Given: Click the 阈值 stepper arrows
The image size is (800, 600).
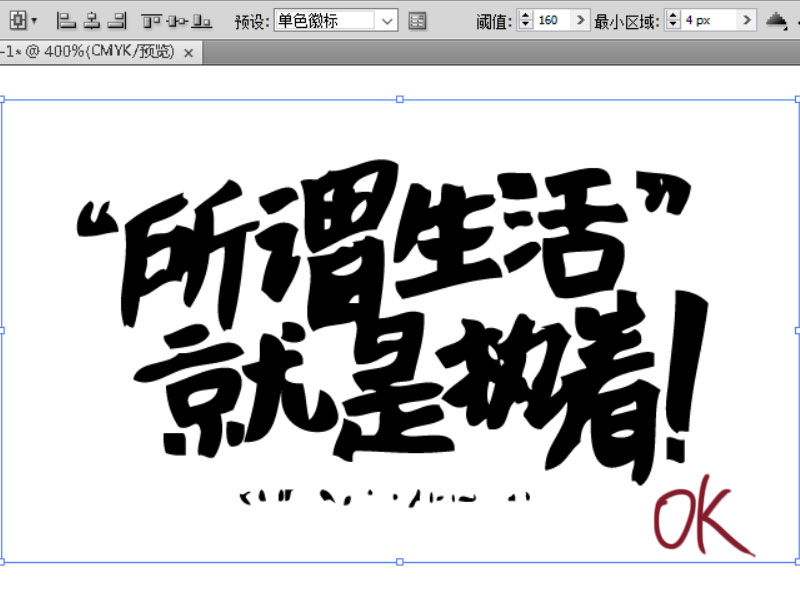Looking at the screenshot, I should click(x=525, y=20).
